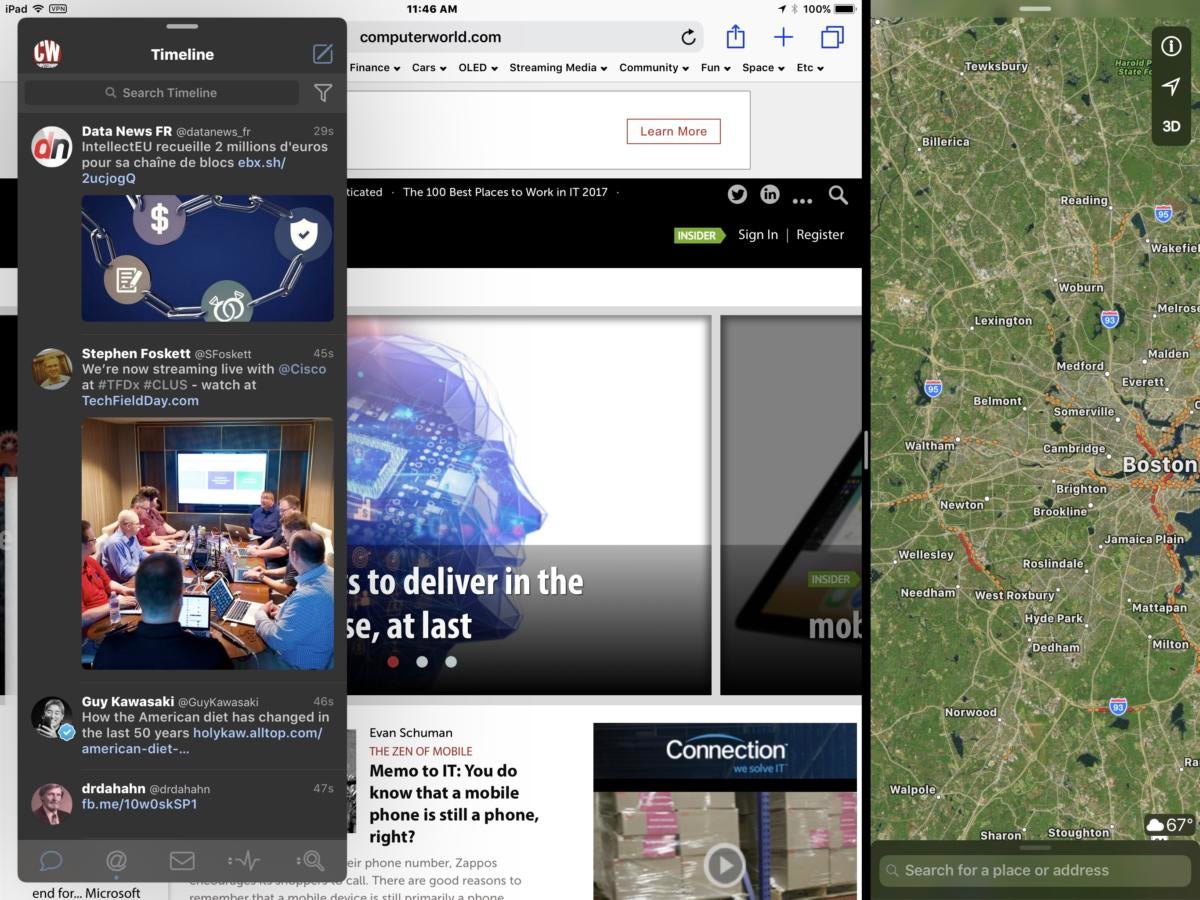The image size is (1200, 900).
Task: Expand the Cars dropdown menu
Action: (429, 68)
